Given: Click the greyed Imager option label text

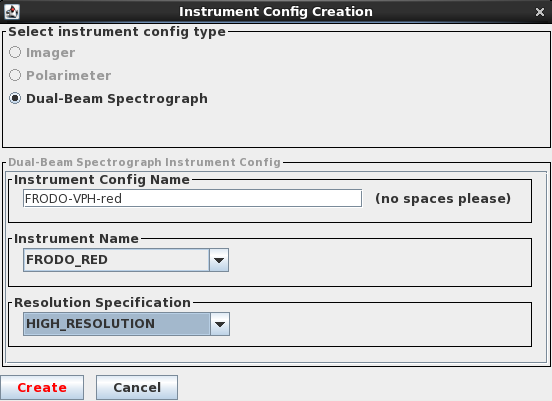Looking at the screenshot, I should 50,53.
